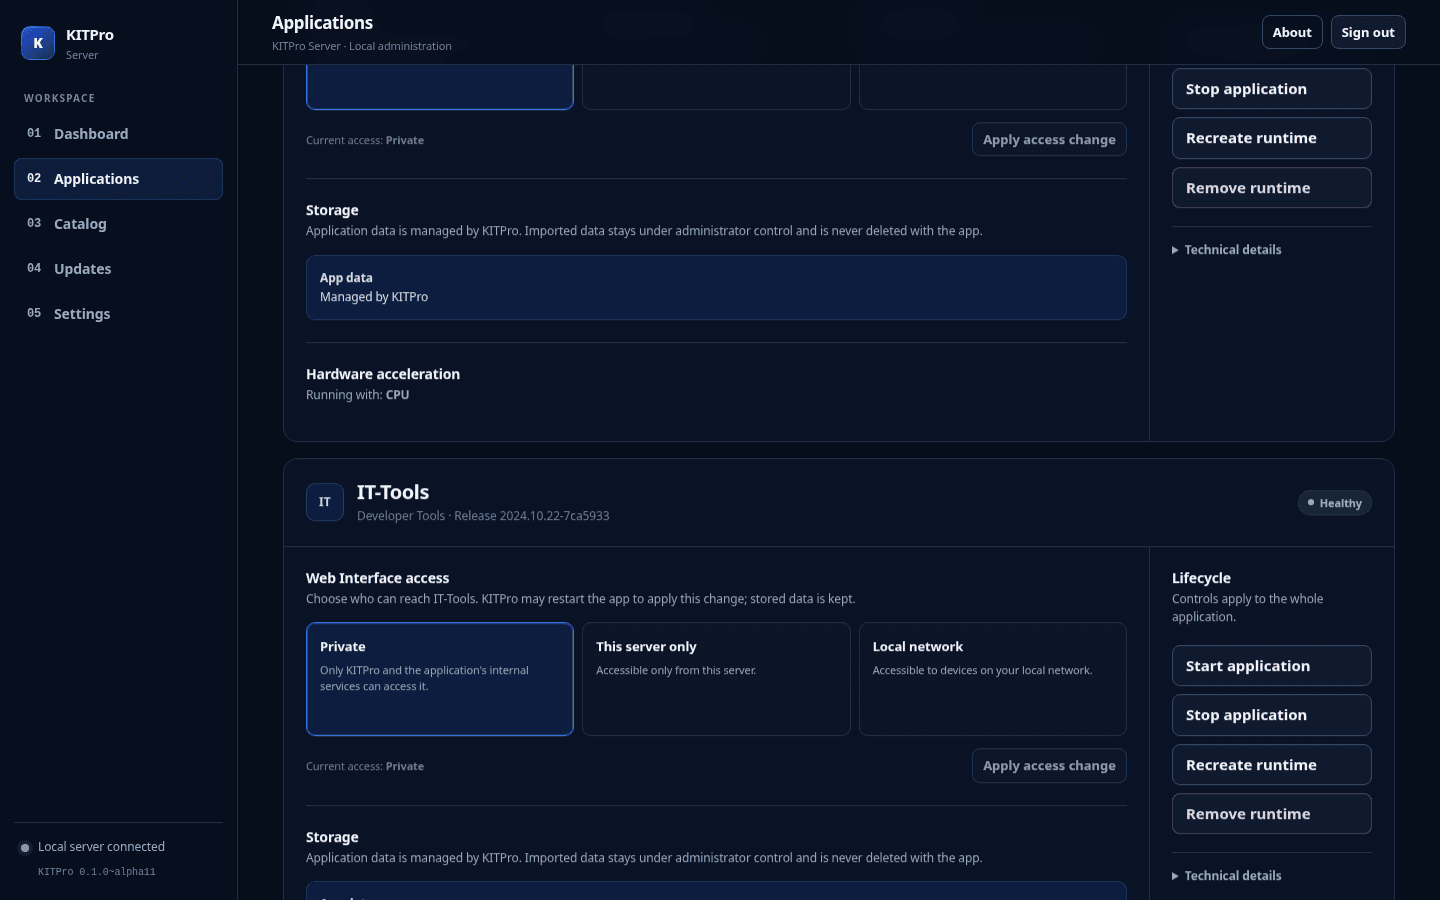Image resolution: width=1440 pixels, height=900 pixels.
Task: Select This server only access for IT-Tools
Action: click(716, 679)
